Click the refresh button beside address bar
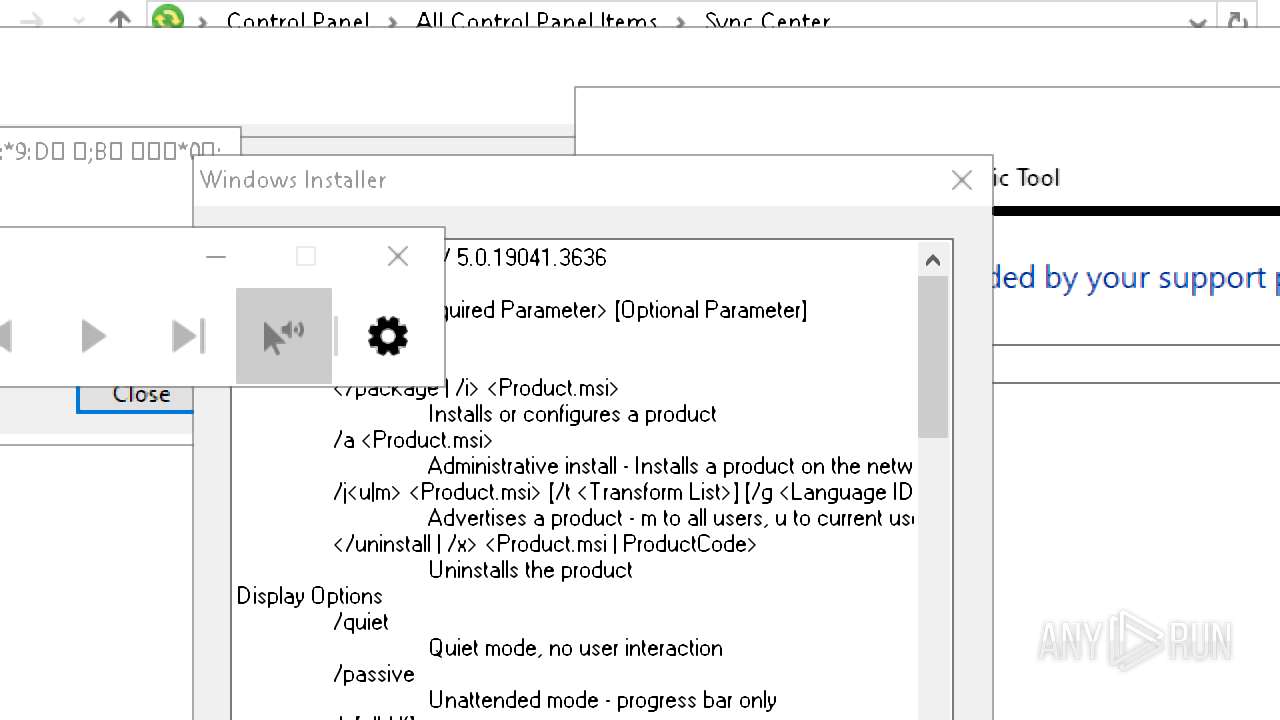This screenshot has width=1280, height=720. click(1237, 20)
